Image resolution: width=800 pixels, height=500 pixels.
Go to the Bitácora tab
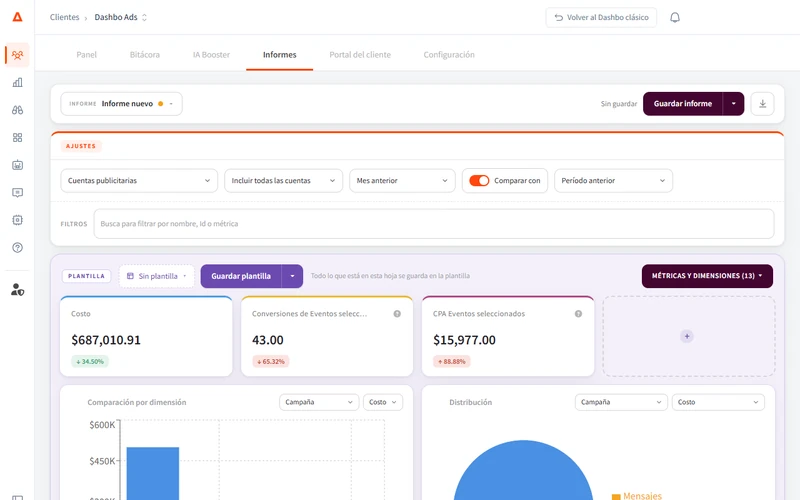(144, 55)
